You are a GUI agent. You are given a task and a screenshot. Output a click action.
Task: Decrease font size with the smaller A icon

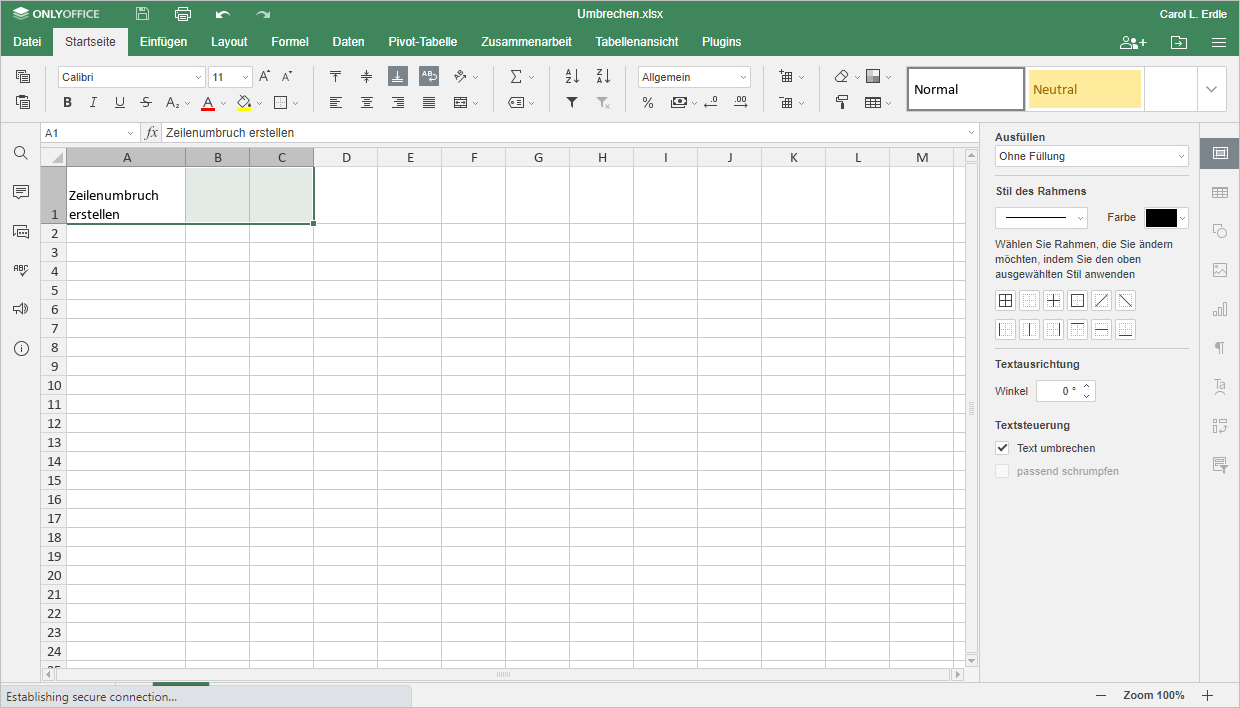tap(287, 77)
